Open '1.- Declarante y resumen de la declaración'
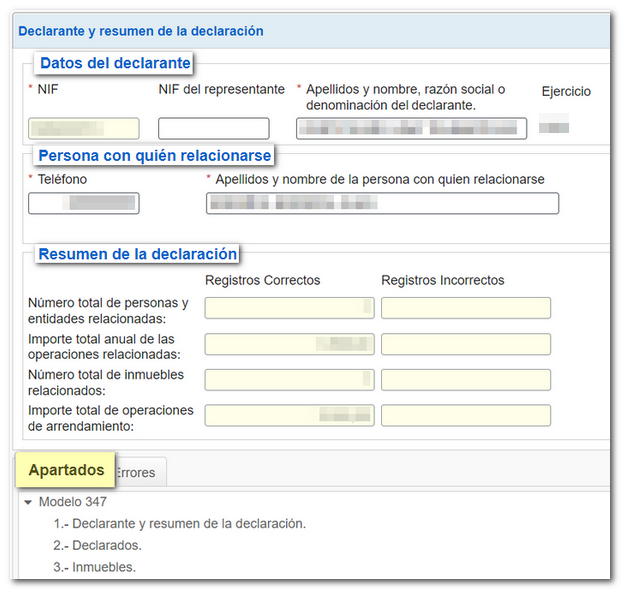 pos(180,523)
